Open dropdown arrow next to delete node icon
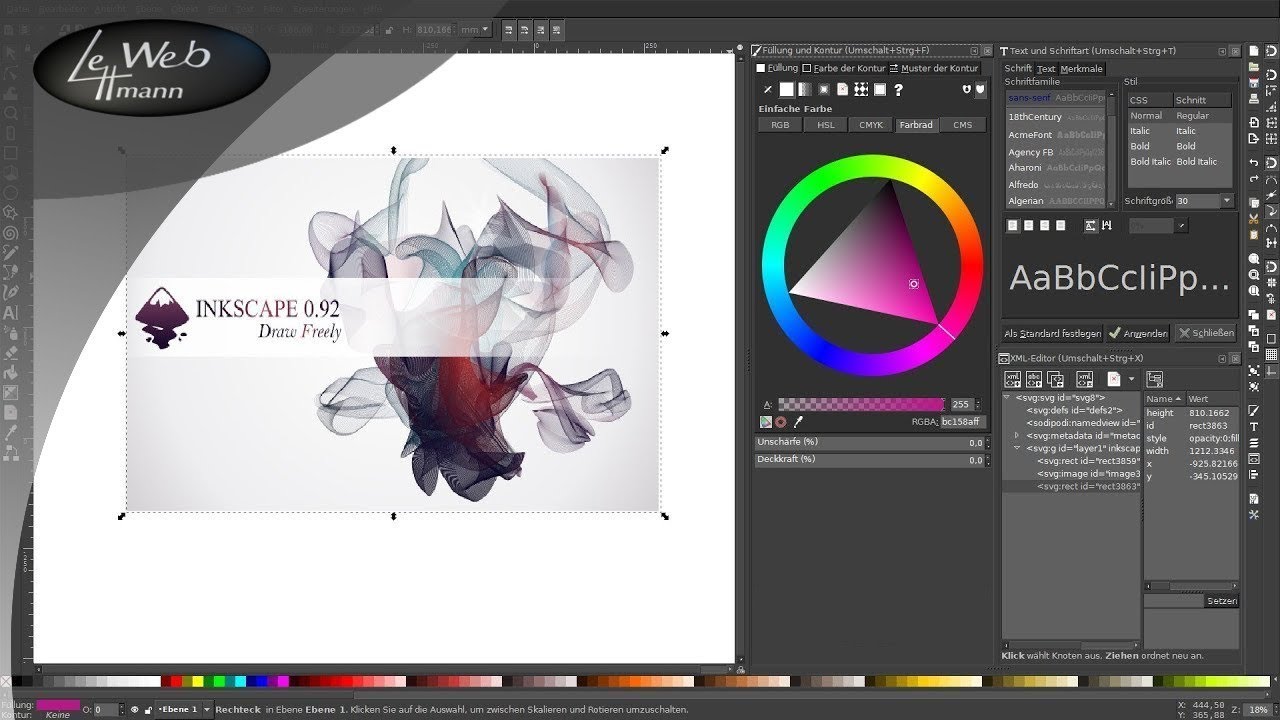The image size is (1280, 720). pos(1132,379)
